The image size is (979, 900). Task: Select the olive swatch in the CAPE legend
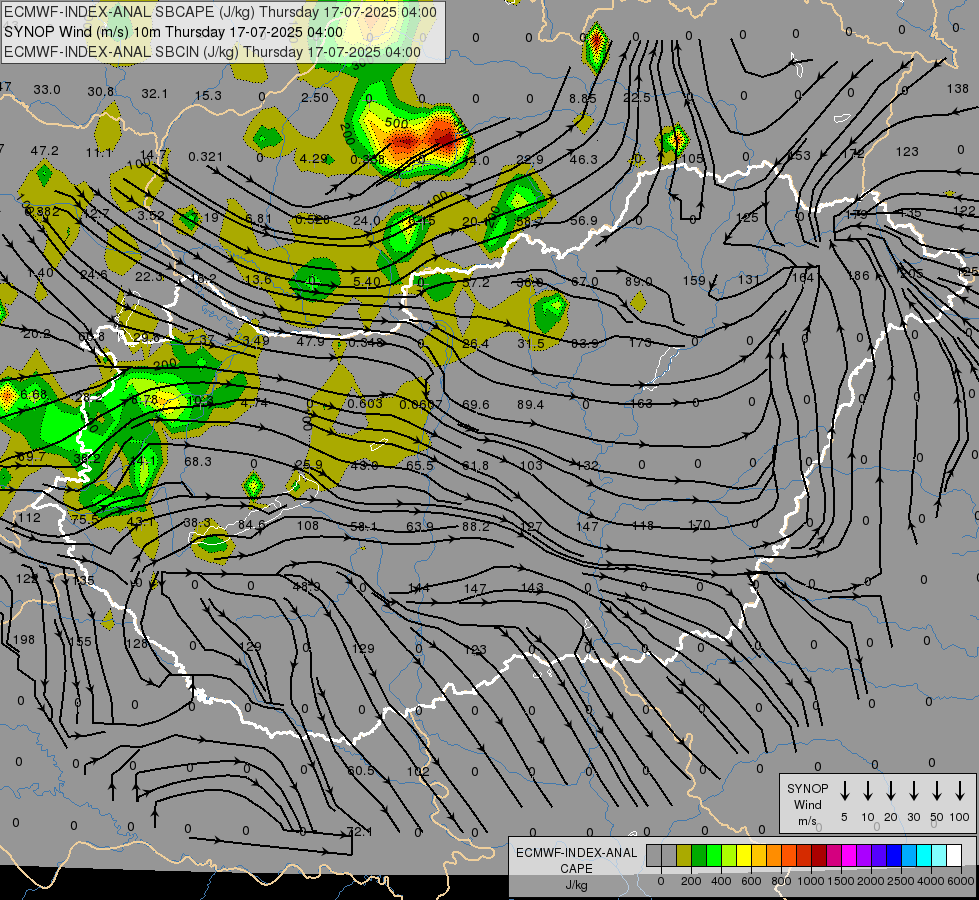click(x=684, y=856)
